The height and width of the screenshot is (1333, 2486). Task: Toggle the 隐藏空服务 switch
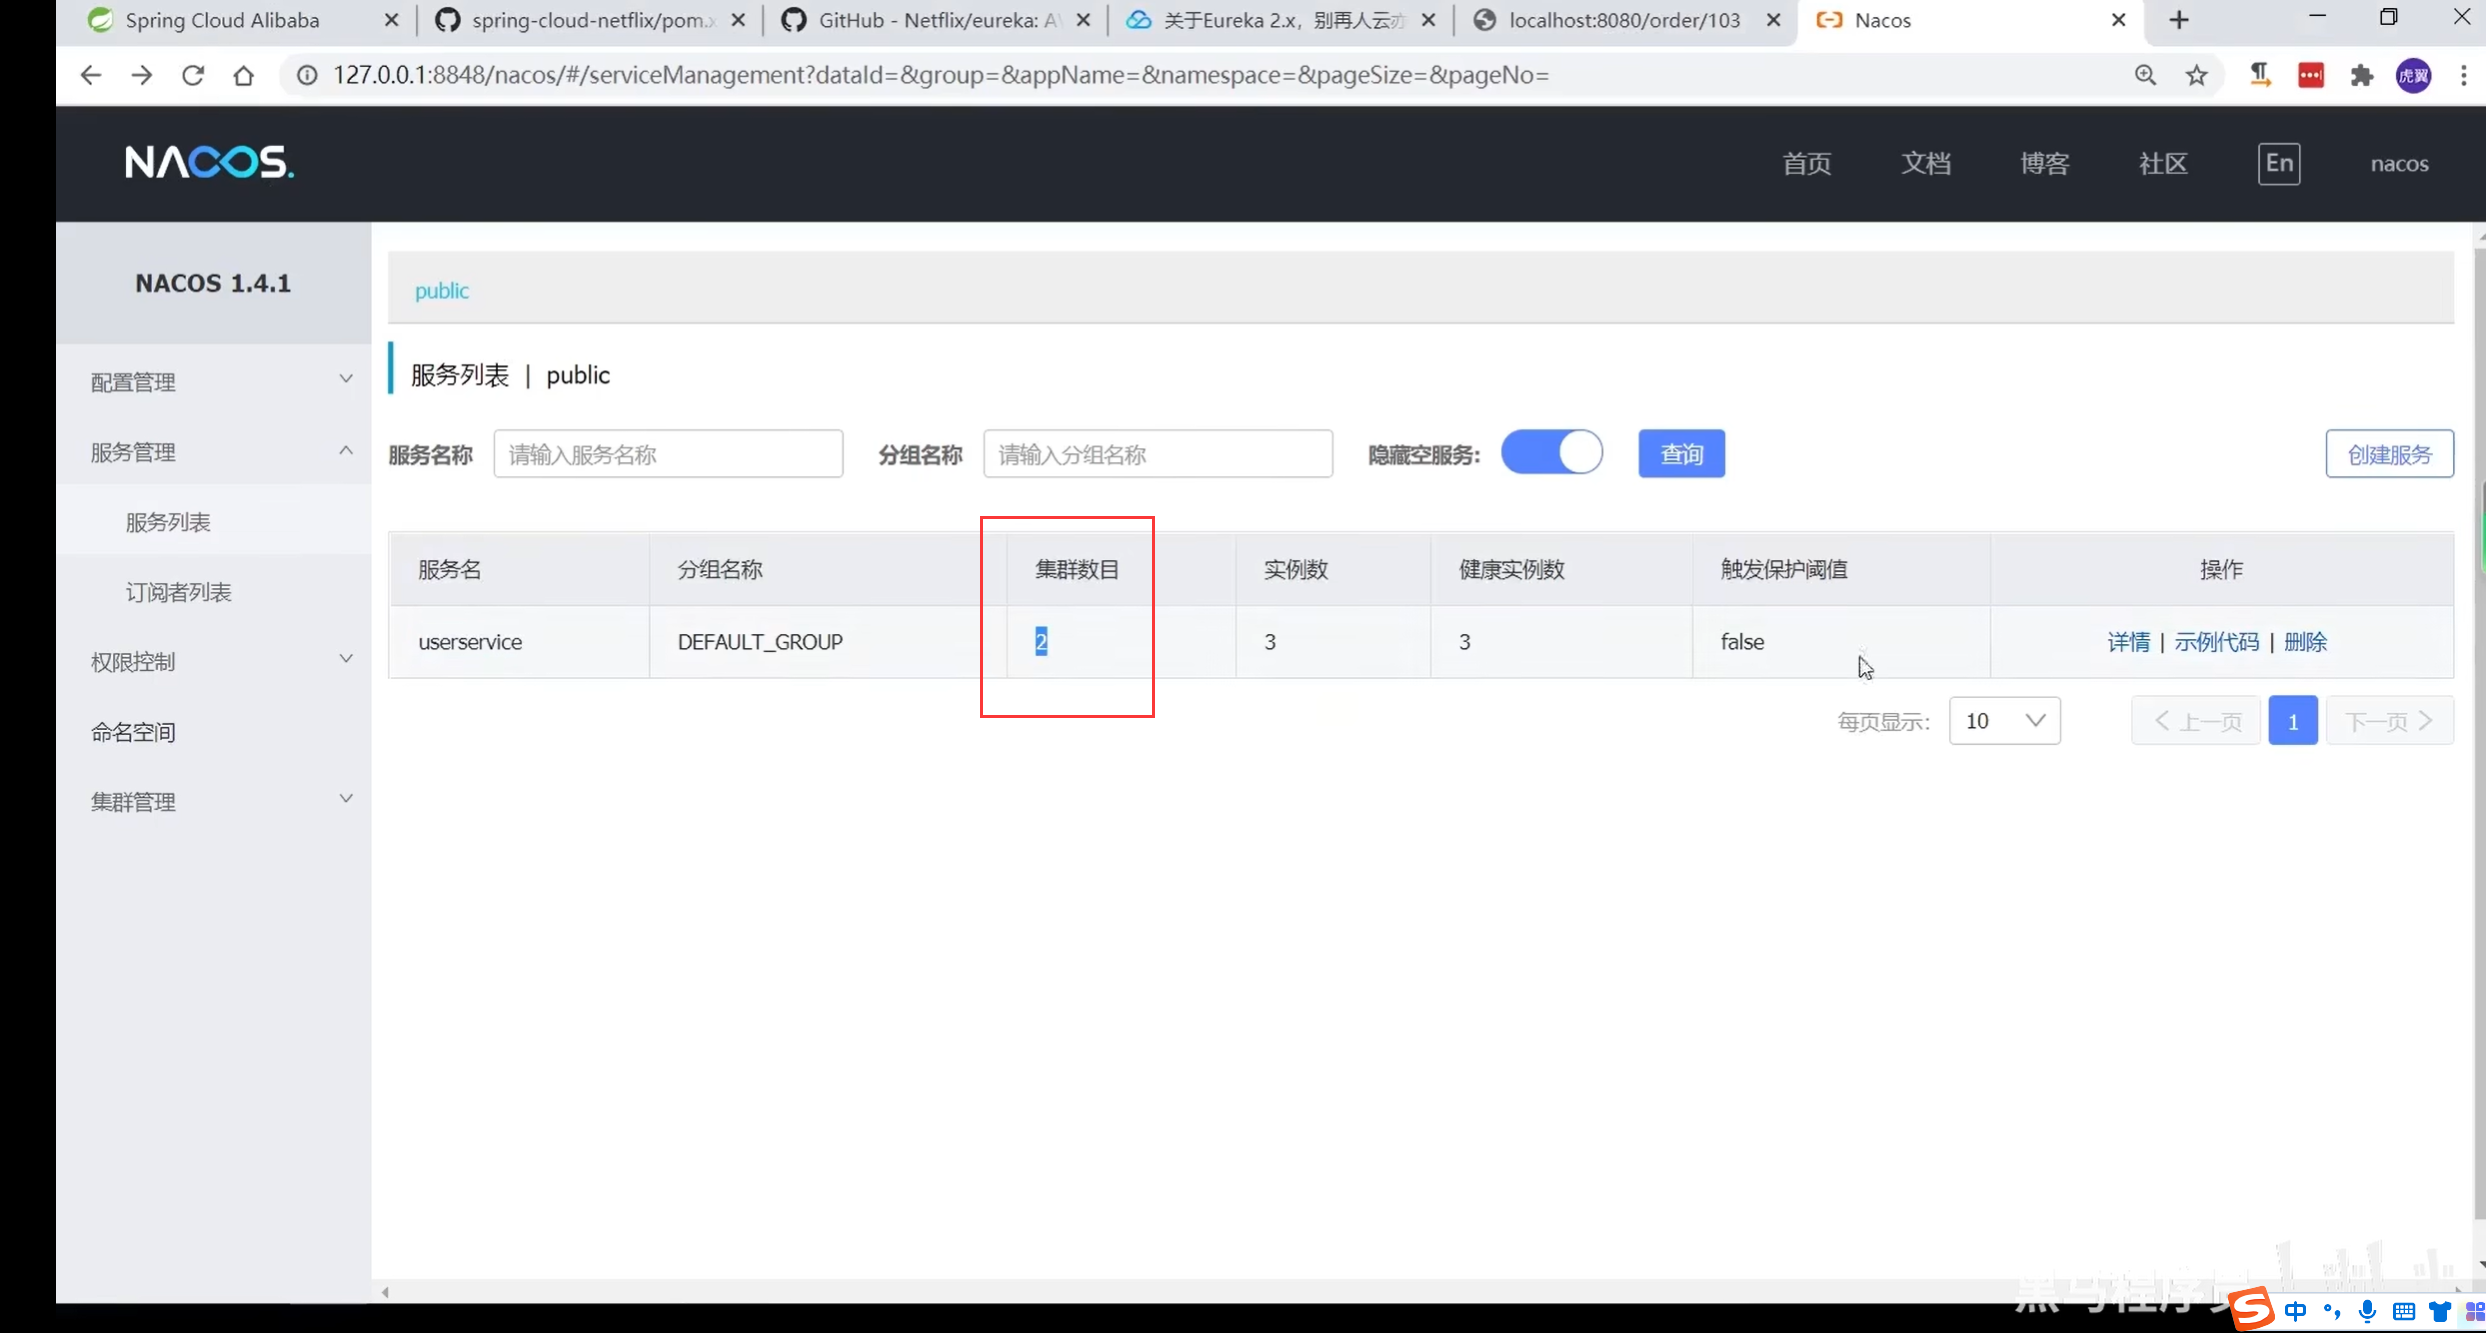(x=1552, y=453)
